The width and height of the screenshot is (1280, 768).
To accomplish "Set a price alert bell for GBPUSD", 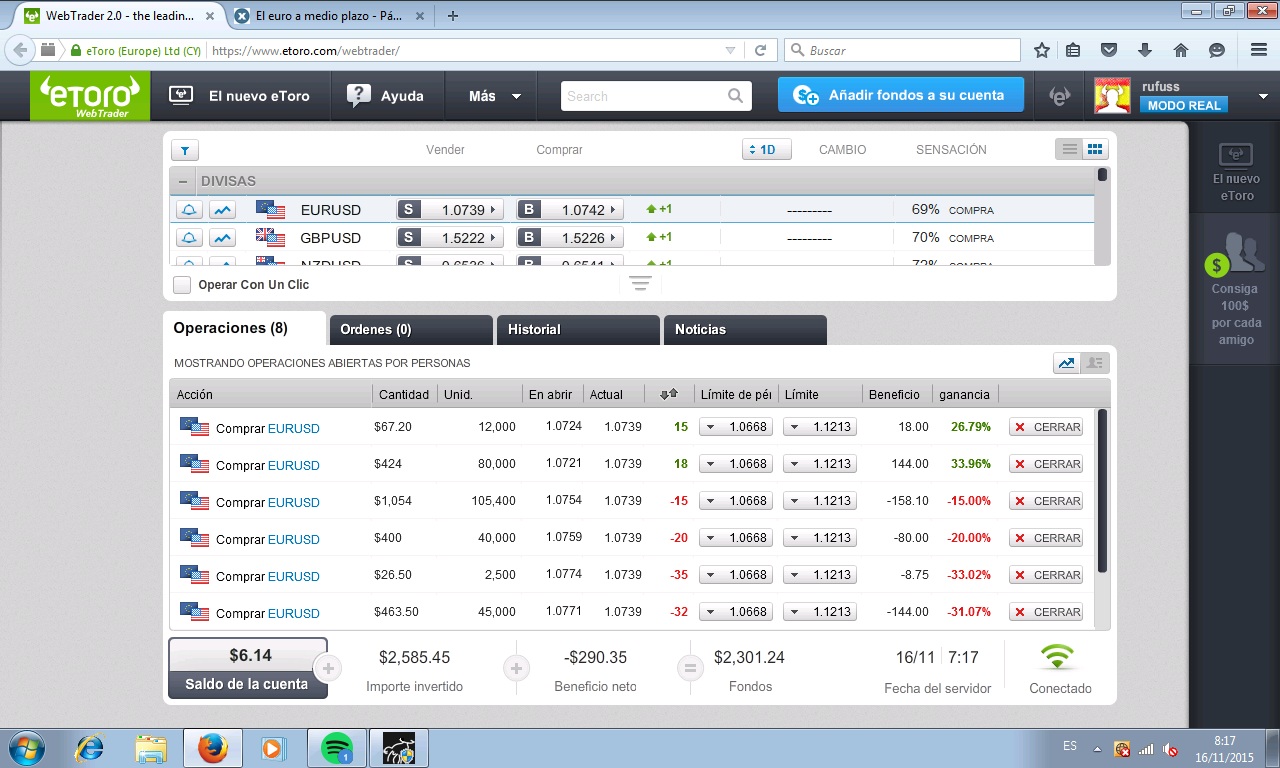I will 189,238.
